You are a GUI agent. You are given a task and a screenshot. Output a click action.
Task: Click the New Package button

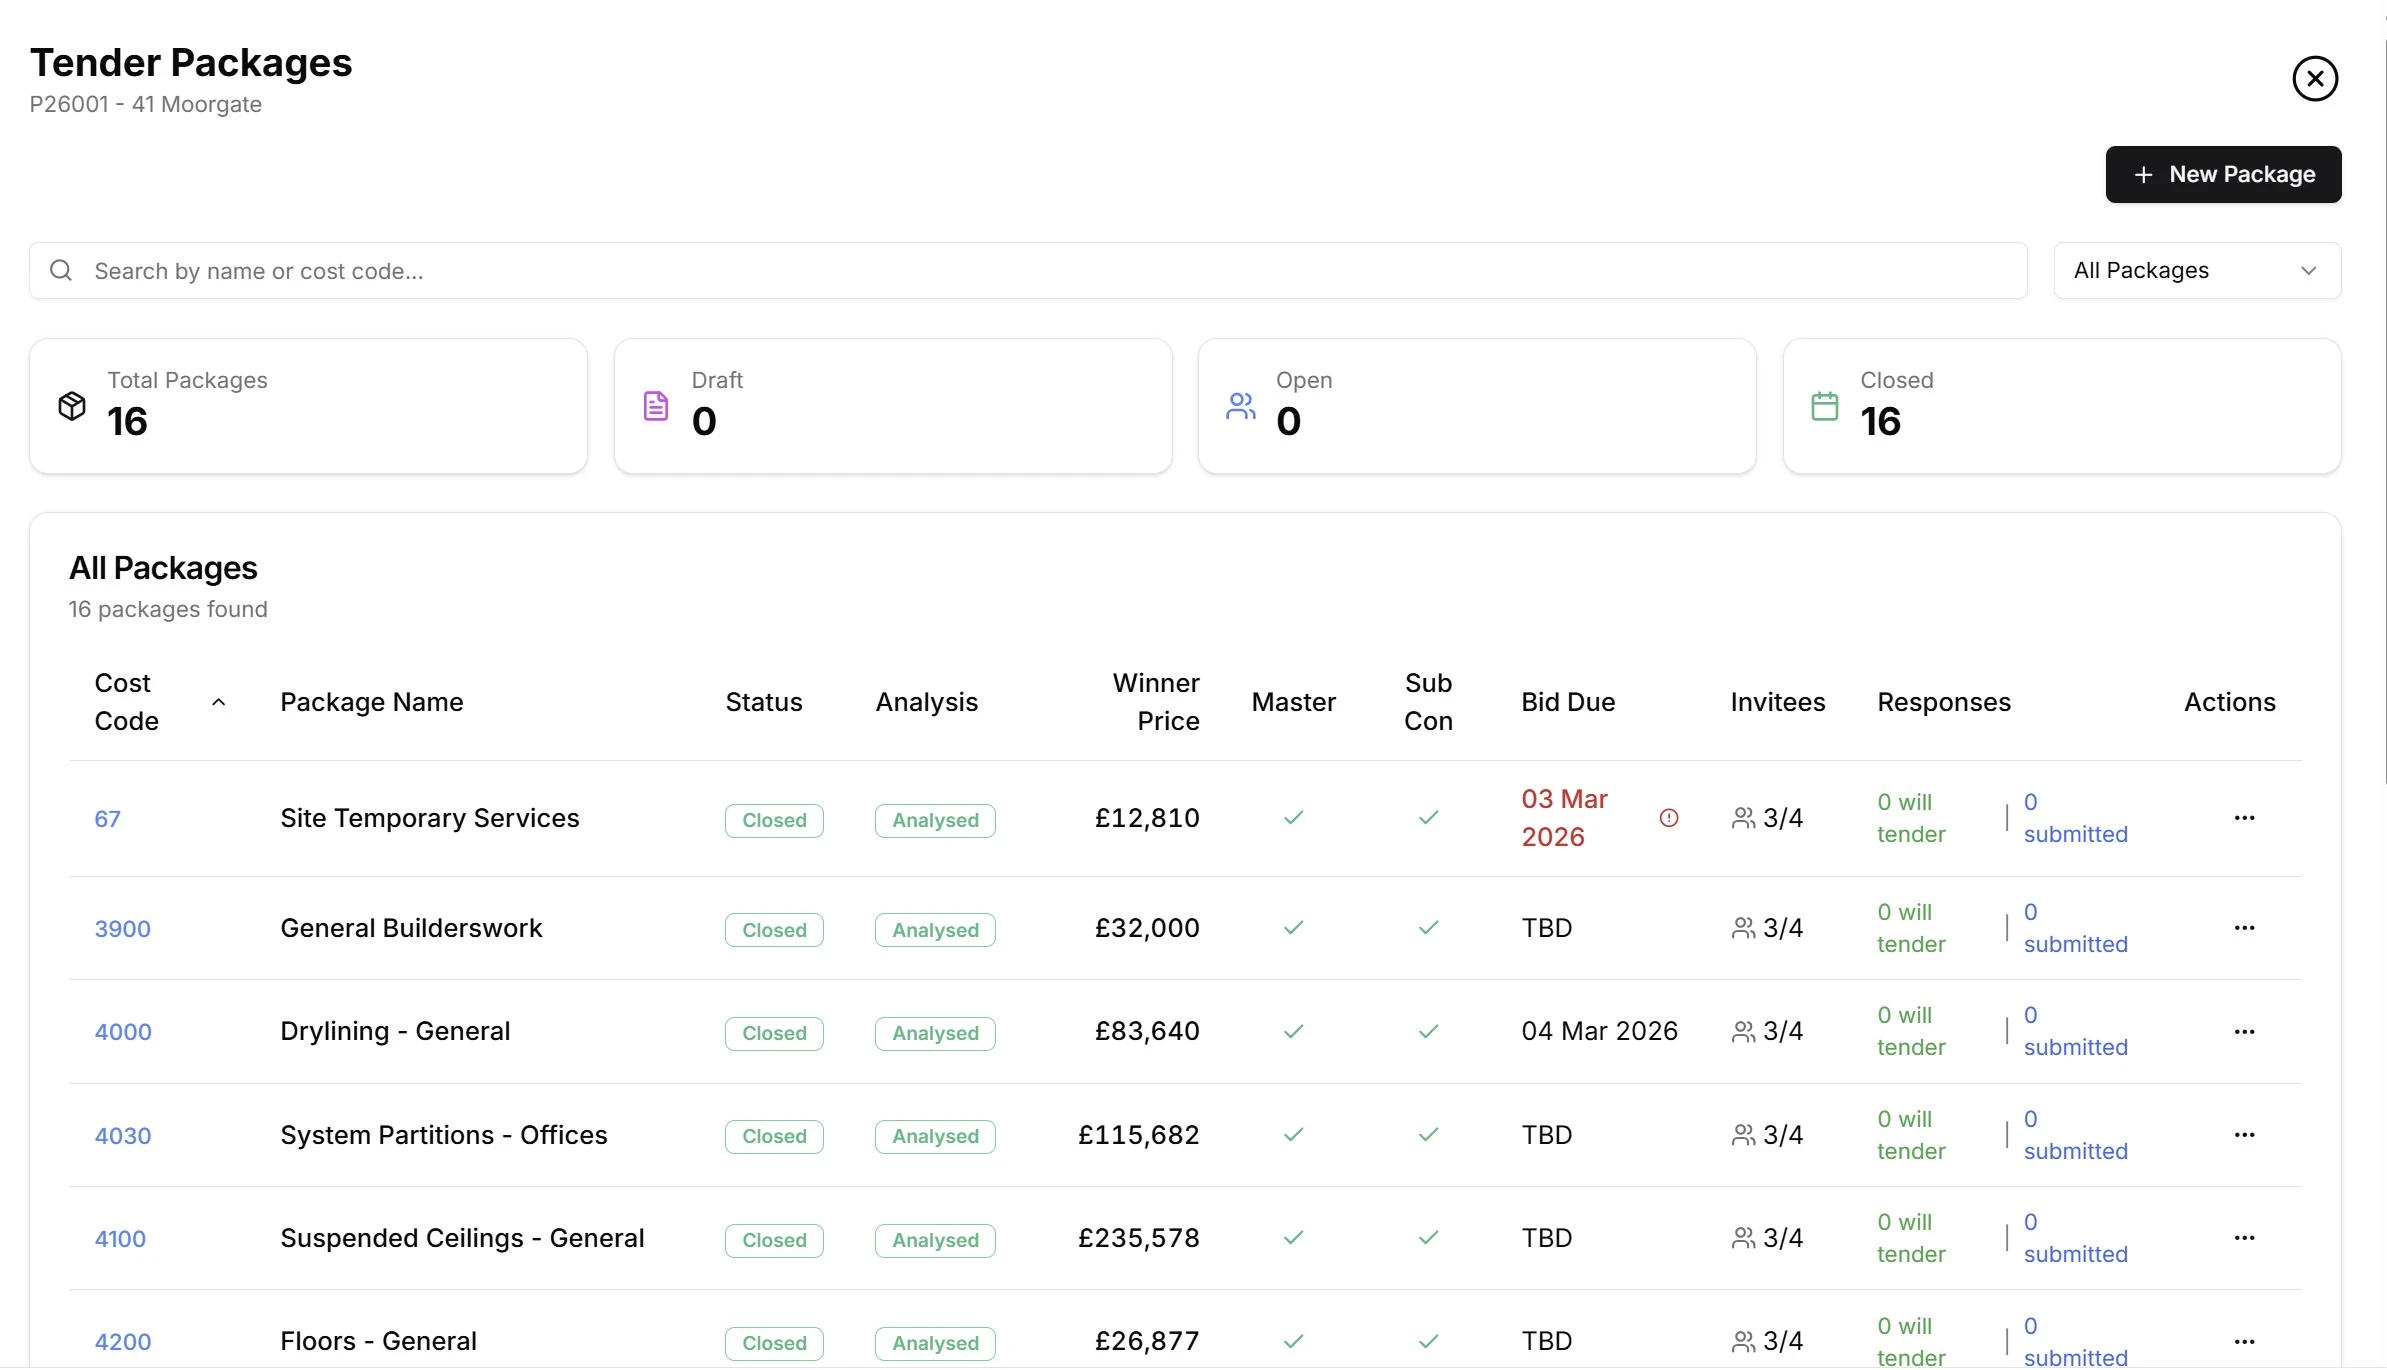pos(2222,174)
